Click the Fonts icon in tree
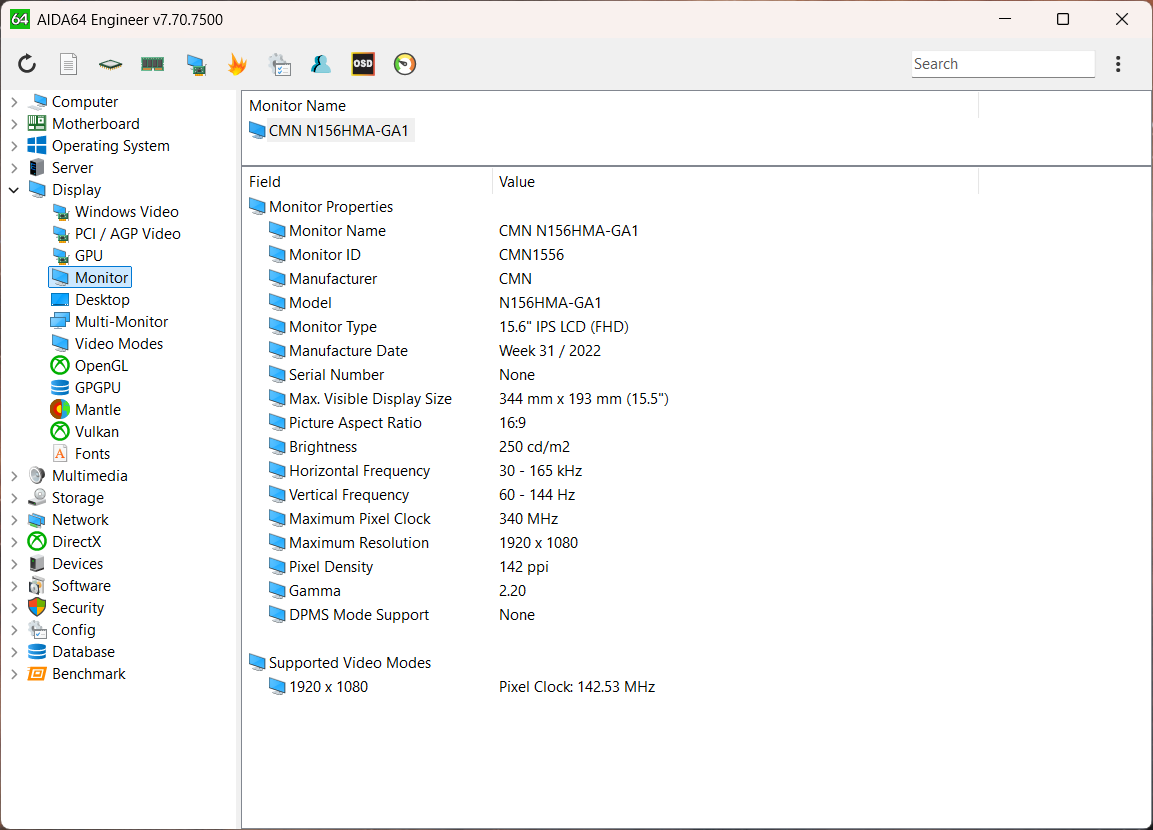Viewport: 1153px width, 830px height. click(60, 454)
